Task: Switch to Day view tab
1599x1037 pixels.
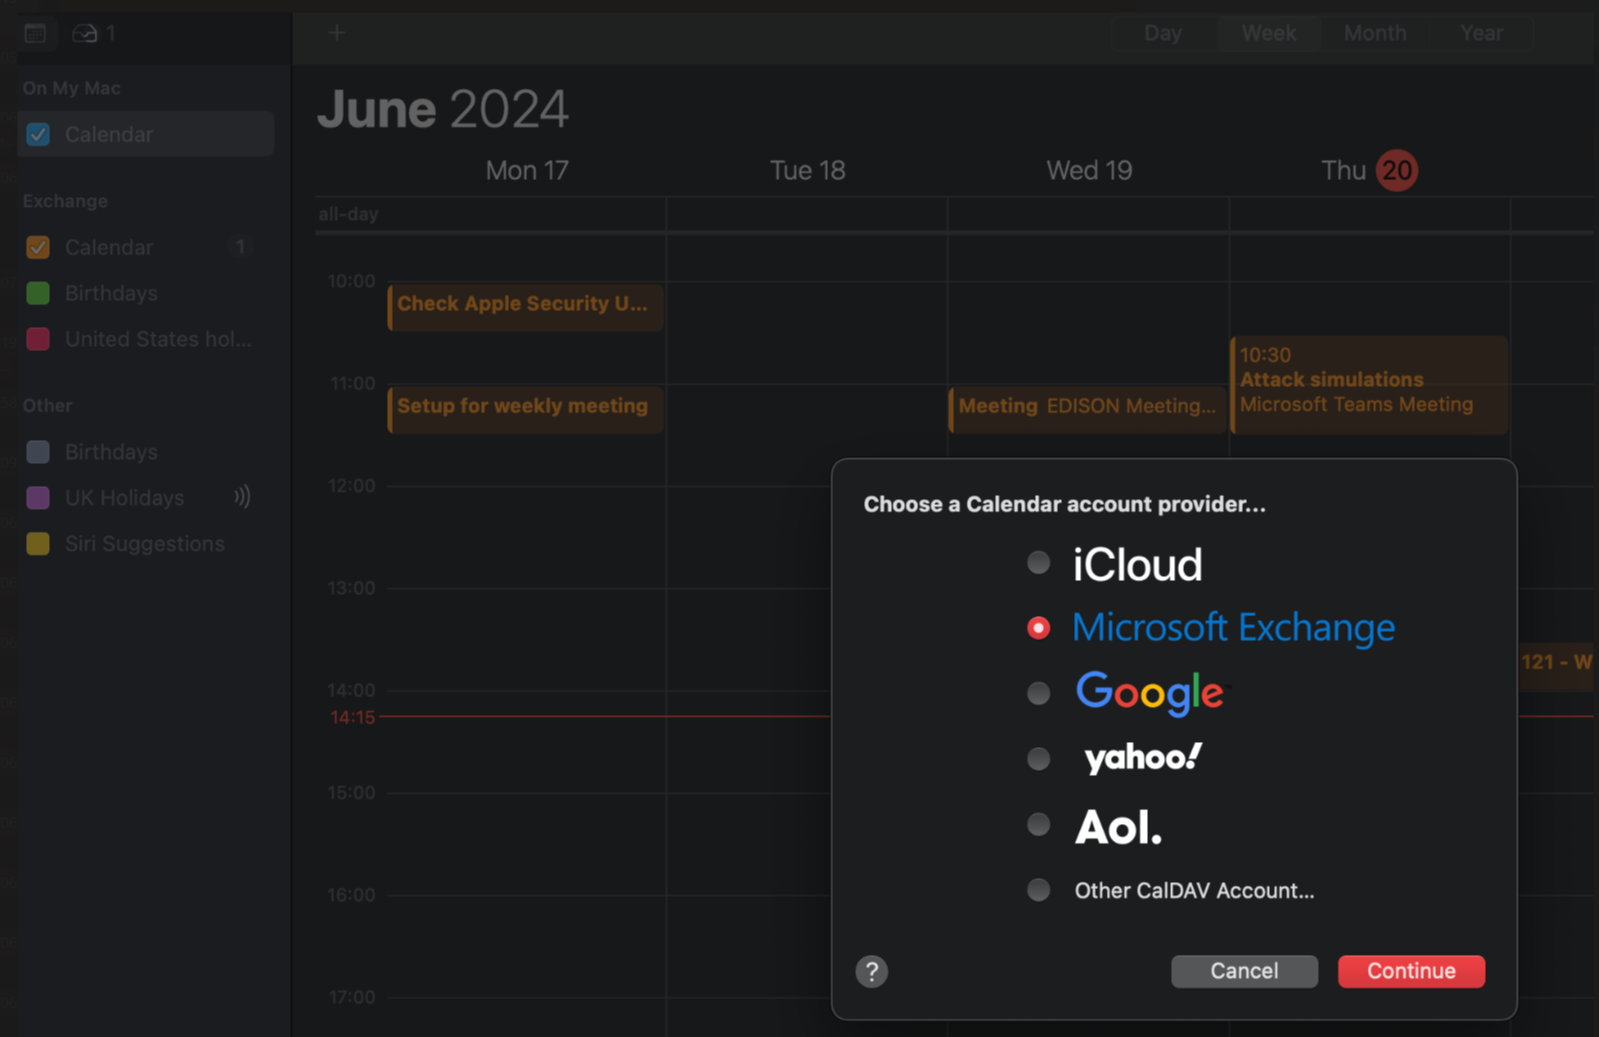Action: (x=1163, y=33)
